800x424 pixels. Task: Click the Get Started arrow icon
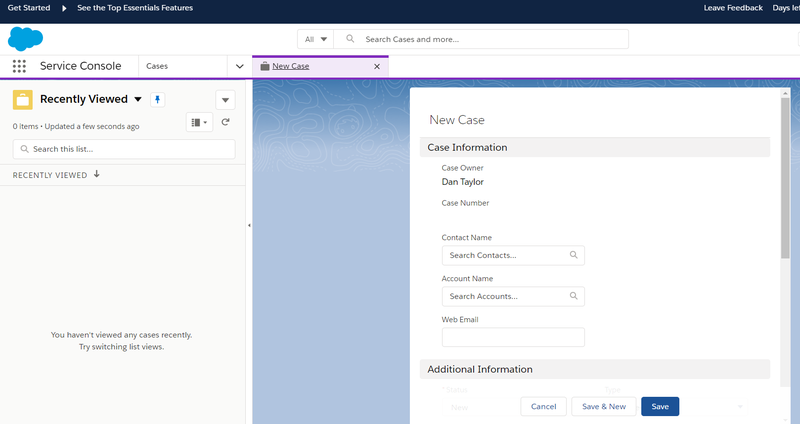tap(64, 8)
